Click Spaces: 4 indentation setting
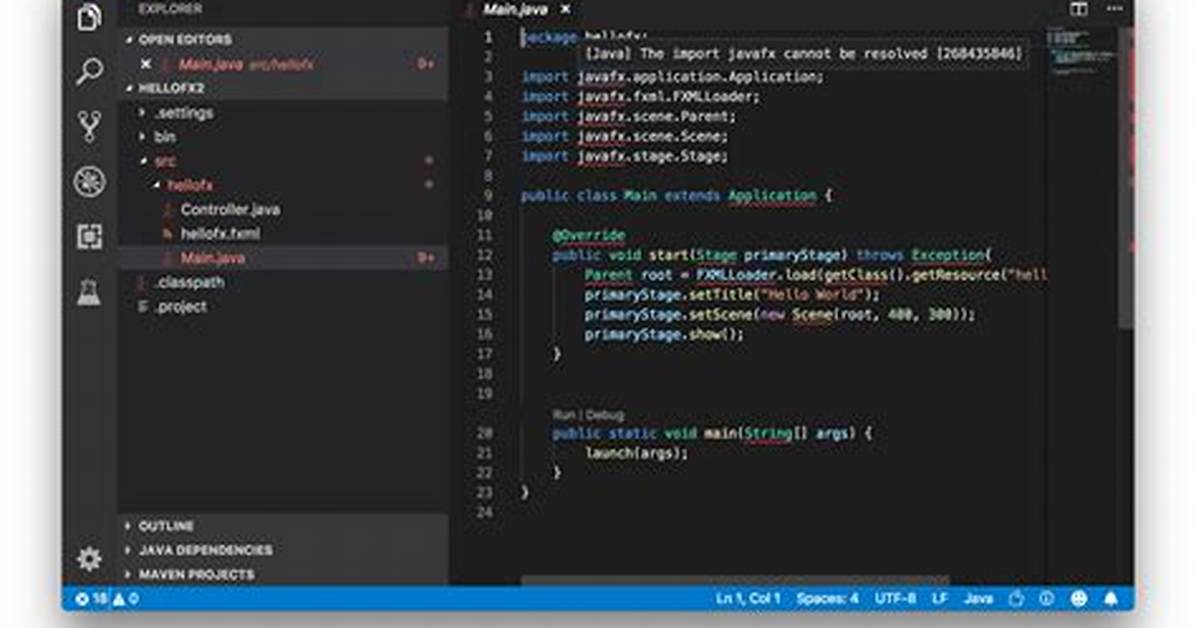Image resolution: width=1196 pixels, height=628 pixels. coord(827,599)
